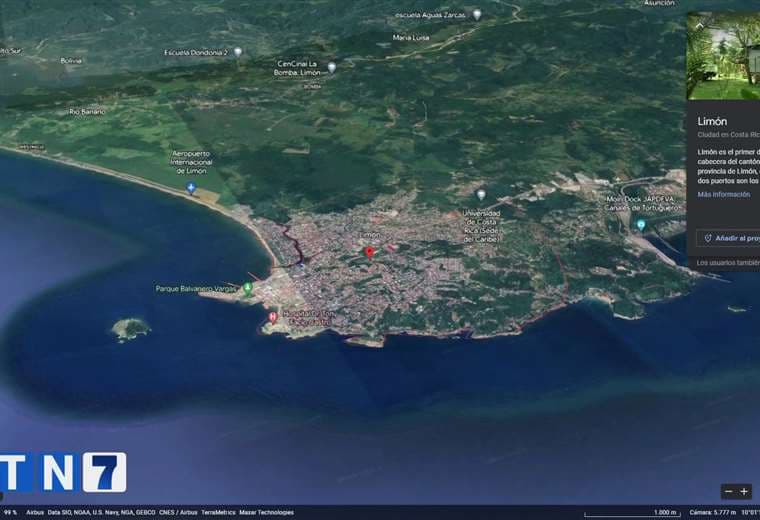Click the María Luisa place label

tap(410, 38)
